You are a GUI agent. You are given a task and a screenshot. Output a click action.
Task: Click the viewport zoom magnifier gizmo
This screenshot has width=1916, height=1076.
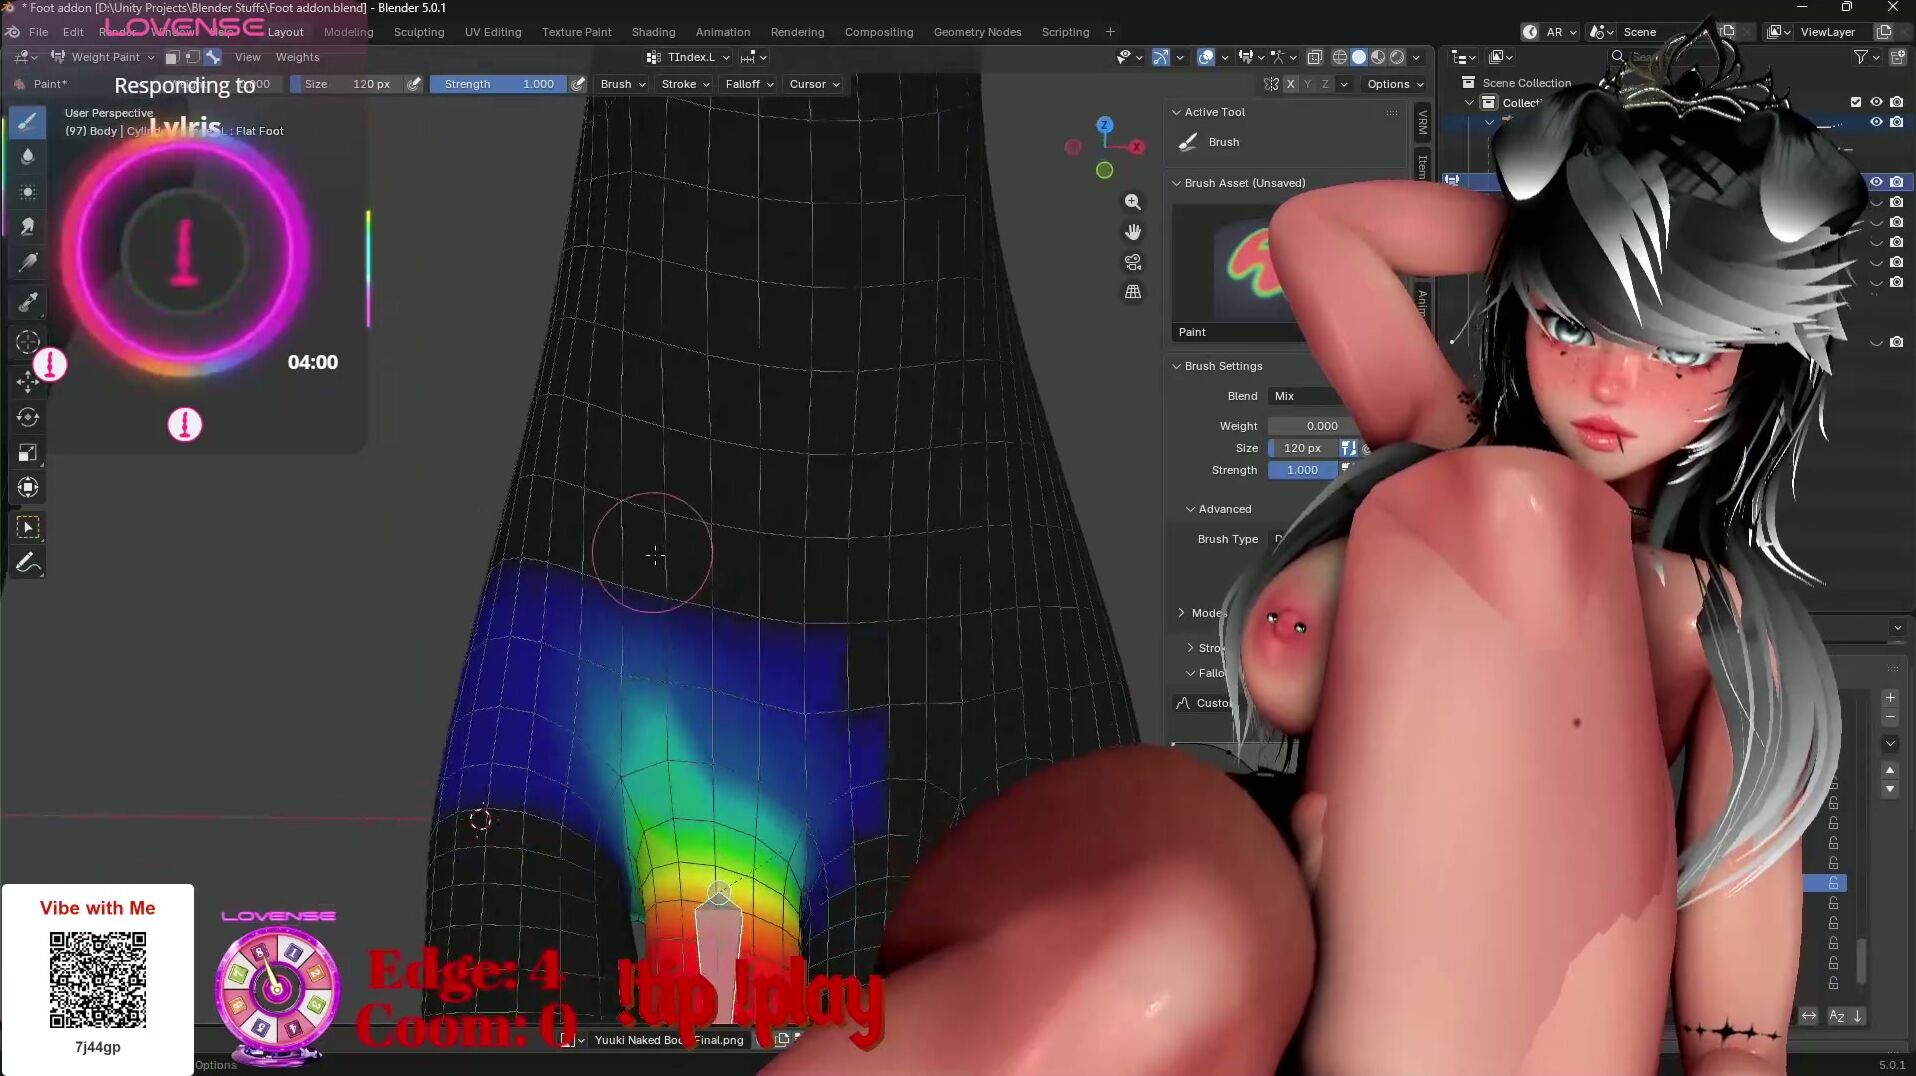[x=1133, y=202]
